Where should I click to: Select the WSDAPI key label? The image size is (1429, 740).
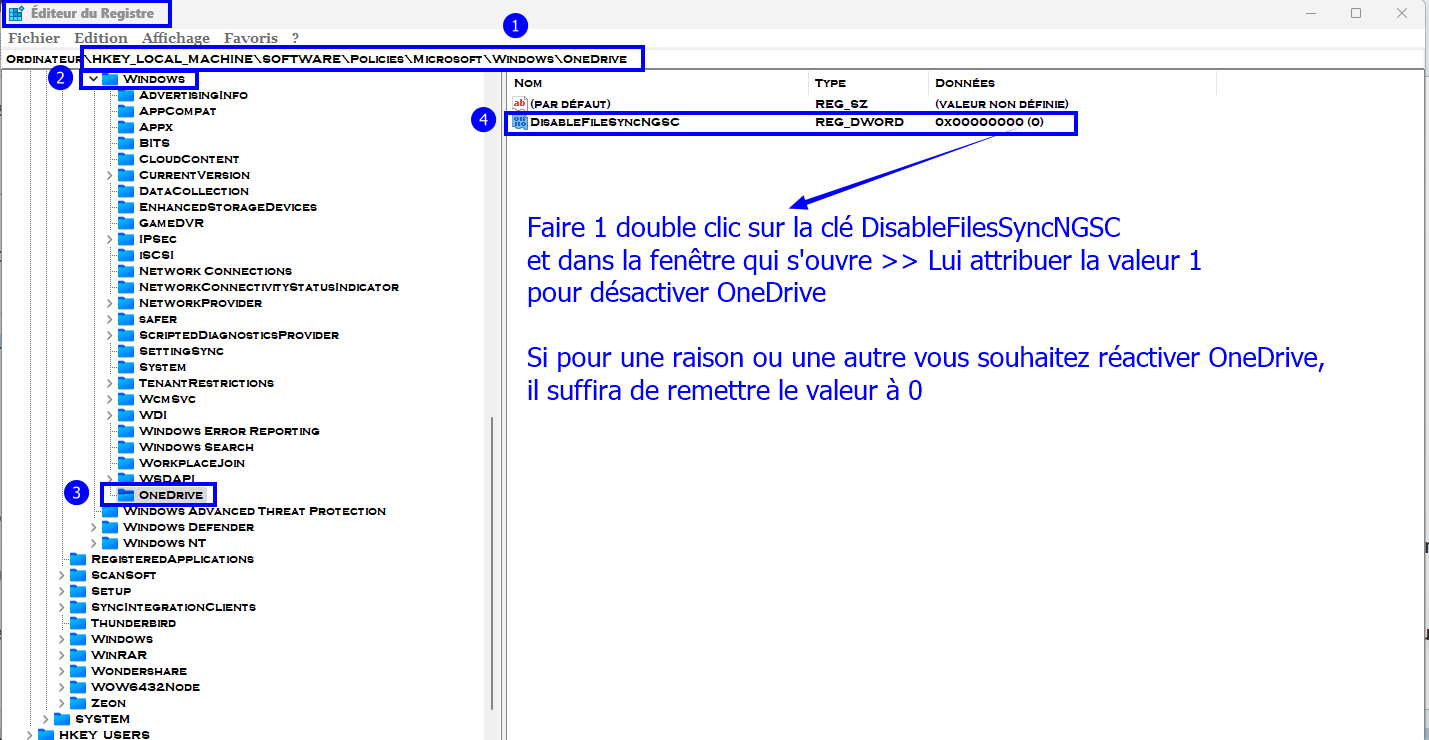(165, 479)
